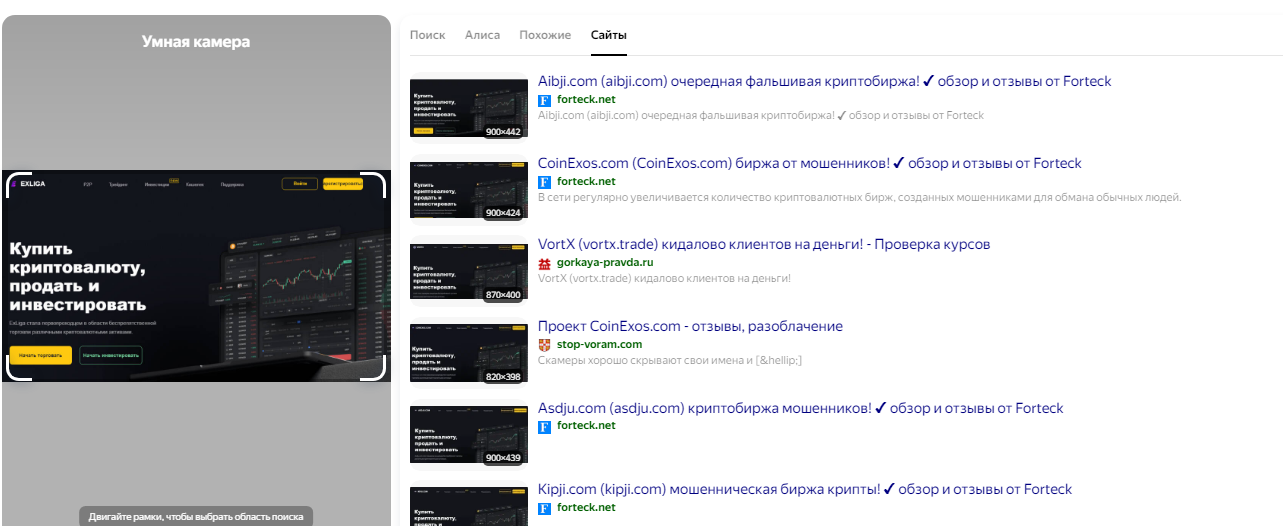1283x526 pixels.
Task: Click the 870×400 thumbnail of the VortX result
Action: point(469,272)
